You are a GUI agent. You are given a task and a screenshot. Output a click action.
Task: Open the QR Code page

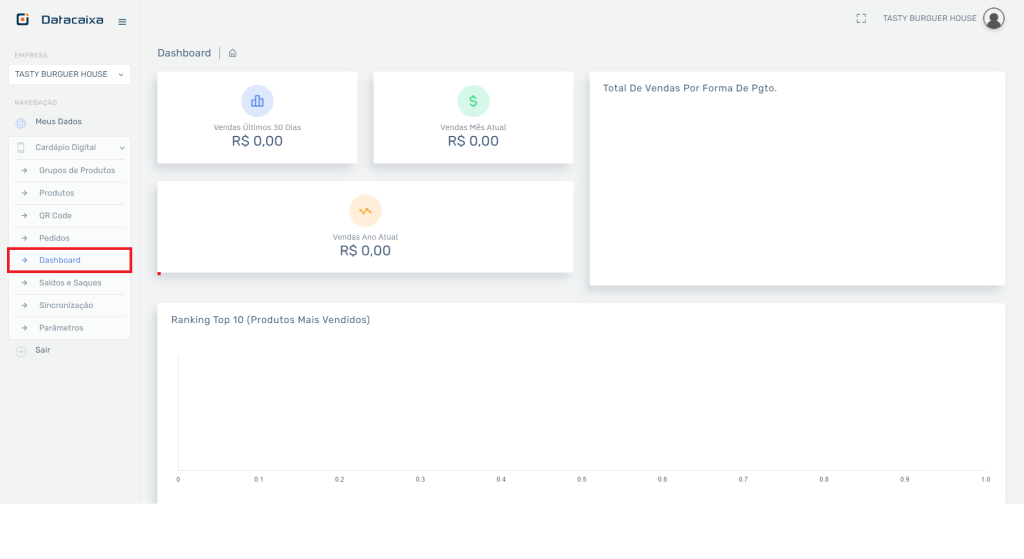click(x=55, y=215)
